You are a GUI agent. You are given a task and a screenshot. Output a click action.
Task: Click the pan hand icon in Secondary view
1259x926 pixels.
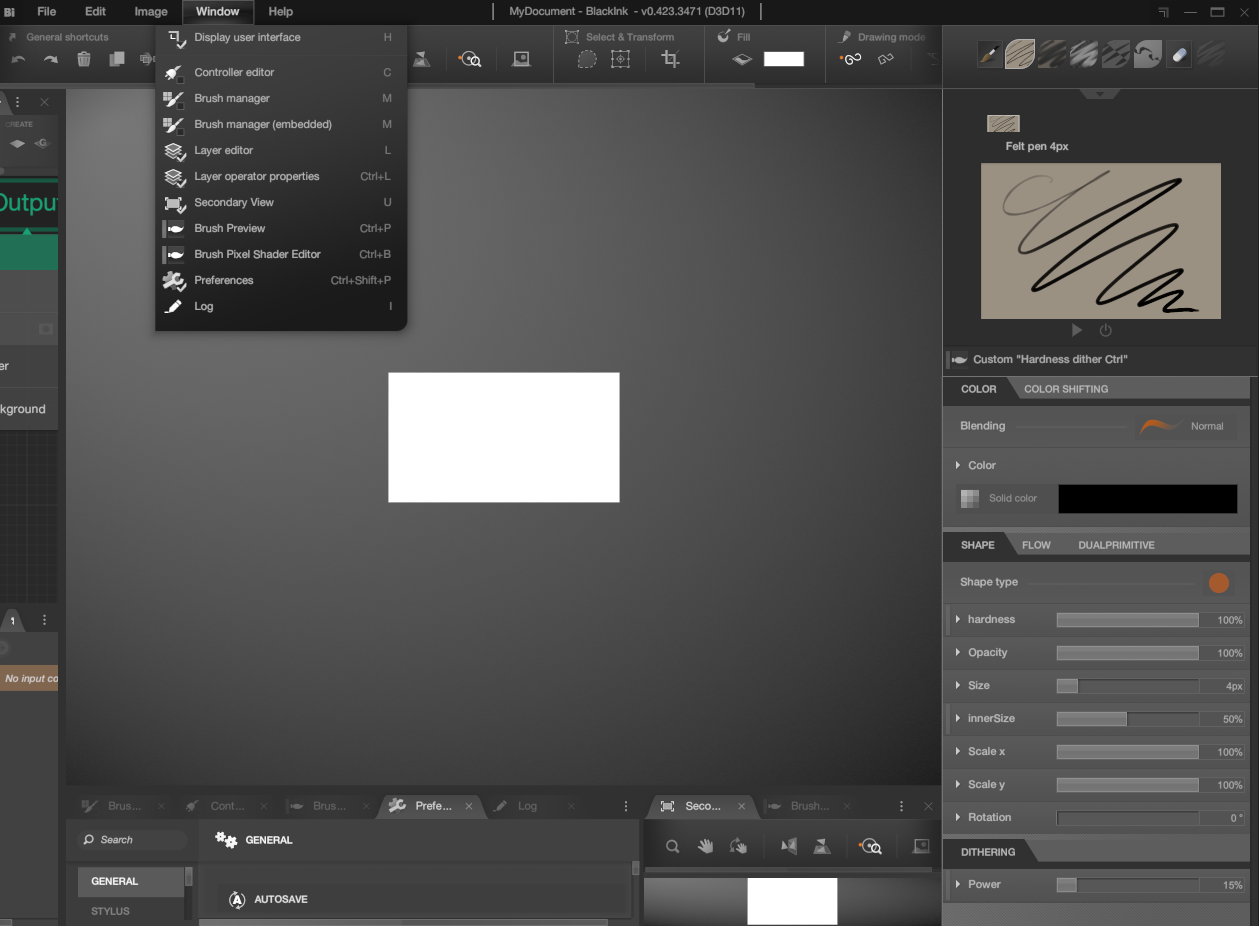pos(706,846)
